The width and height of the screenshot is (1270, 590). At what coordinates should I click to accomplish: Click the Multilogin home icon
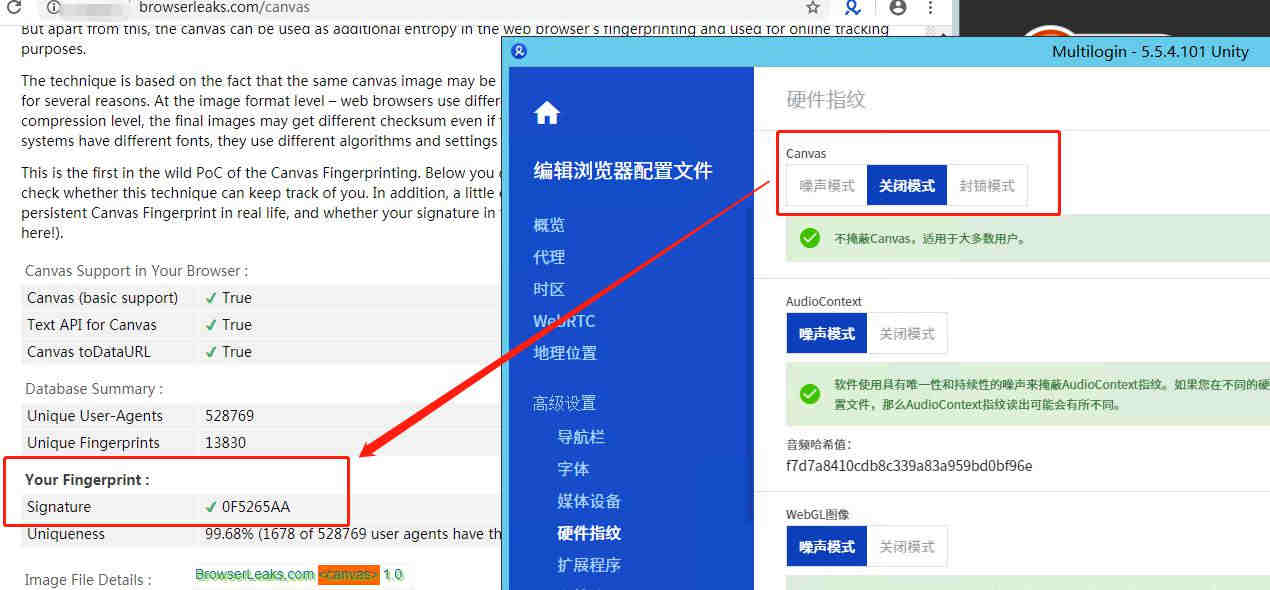click(547, 113)
